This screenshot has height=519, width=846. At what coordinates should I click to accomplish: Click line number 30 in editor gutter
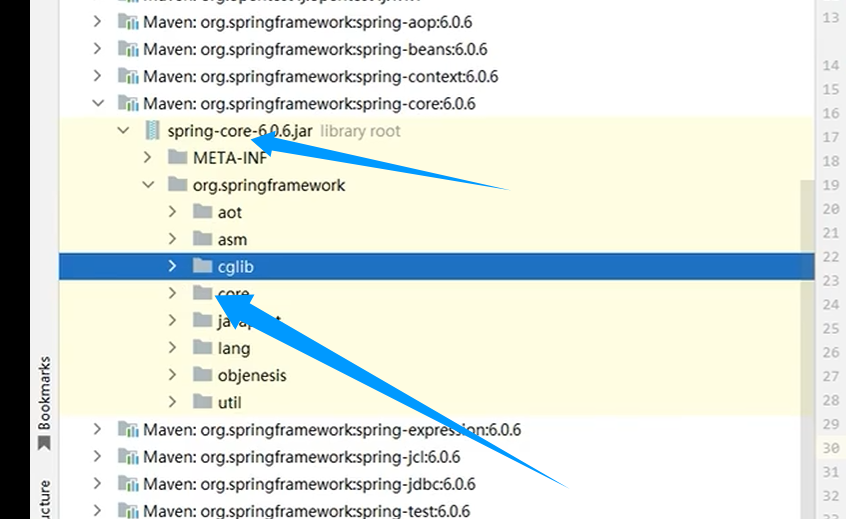click(x=831, y=448)
